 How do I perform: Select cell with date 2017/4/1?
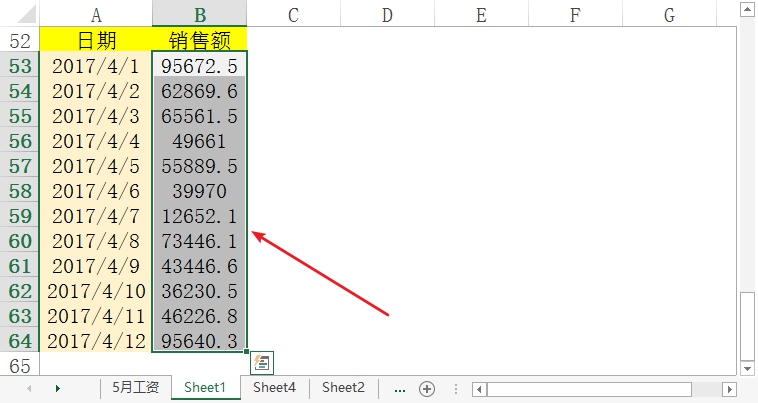coord(96,66)
